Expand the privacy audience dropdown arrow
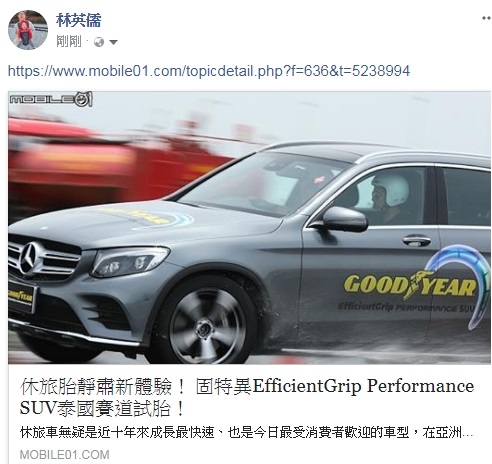 point(113,42)
